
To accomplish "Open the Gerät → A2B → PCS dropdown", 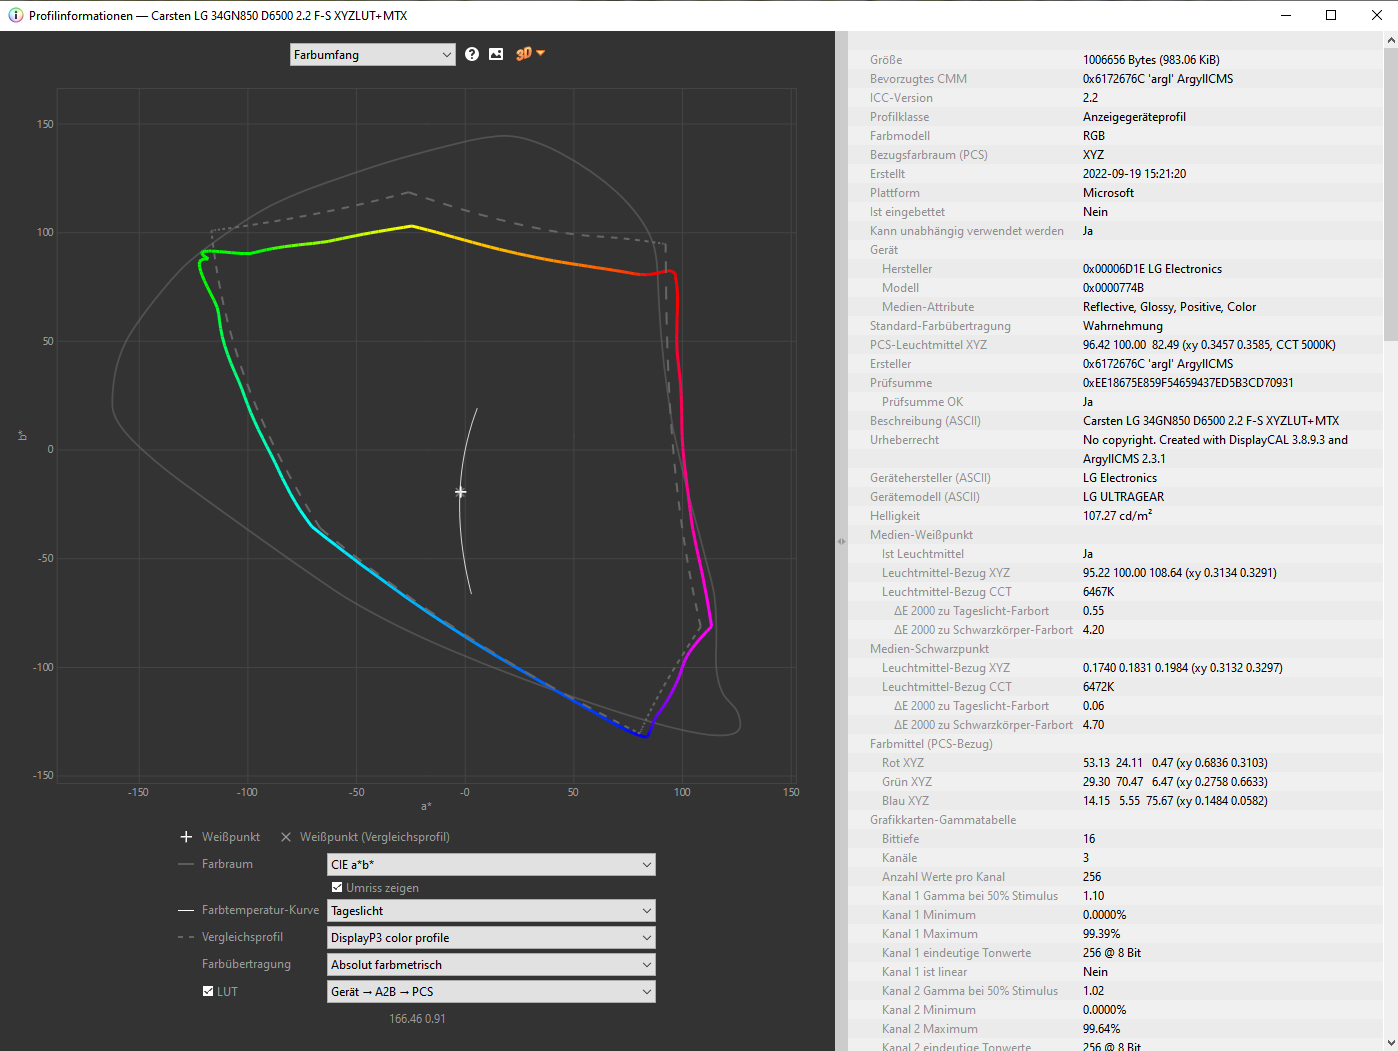I will (x=491, y=992).
